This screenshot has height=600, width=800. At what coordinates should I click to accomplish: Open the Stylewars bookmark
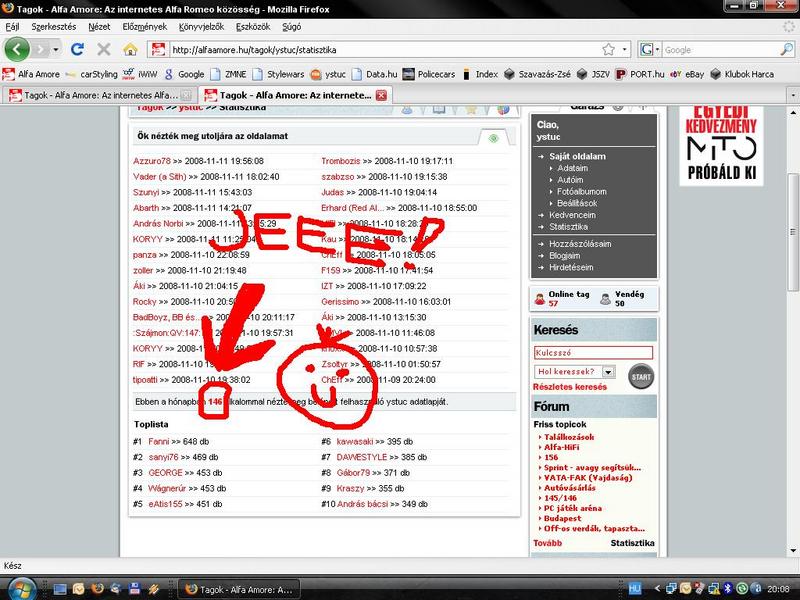pyautogui.click(x=279, y=74)
